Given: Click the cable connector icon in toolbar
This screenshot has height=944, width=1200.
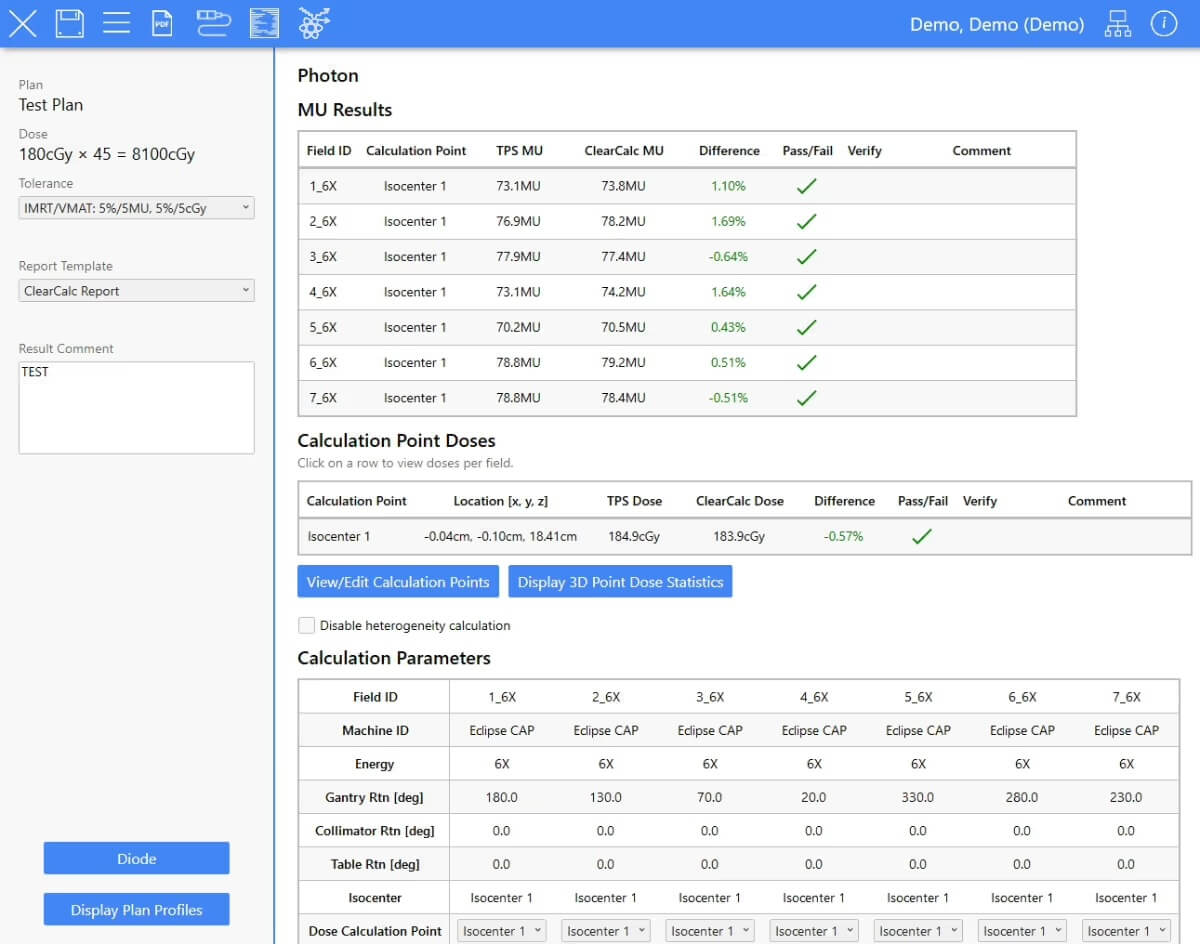Looking at the screenshot, I should 213,23.
